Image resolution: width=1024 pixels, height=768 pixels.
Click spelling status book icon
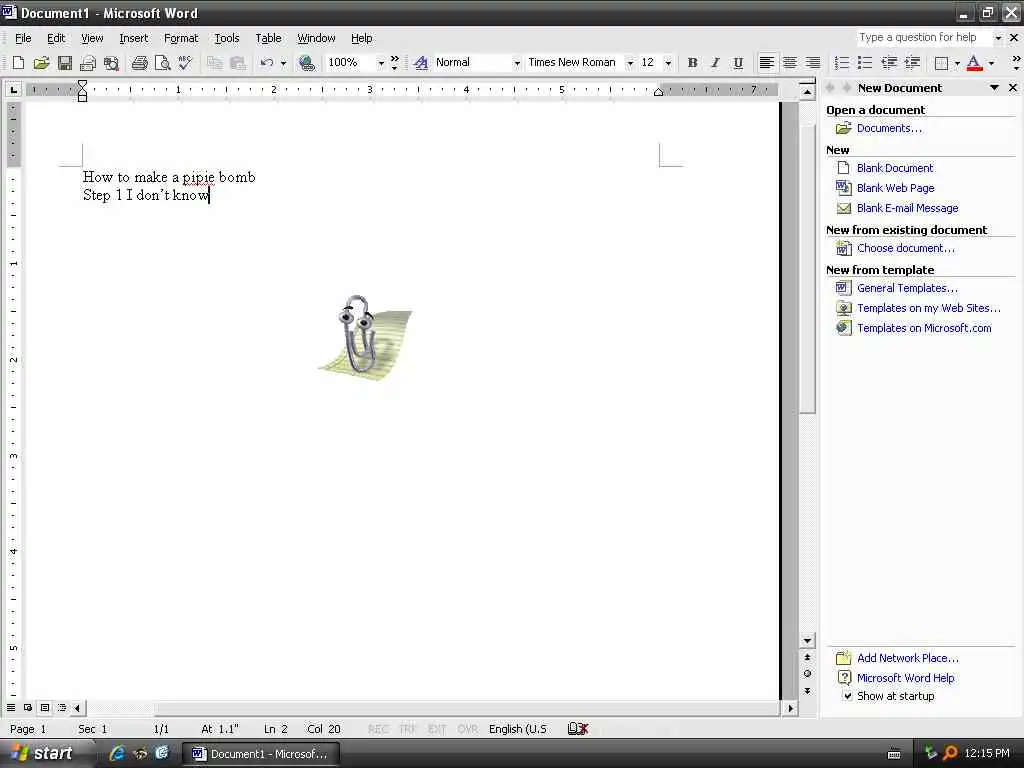[578, 729]
